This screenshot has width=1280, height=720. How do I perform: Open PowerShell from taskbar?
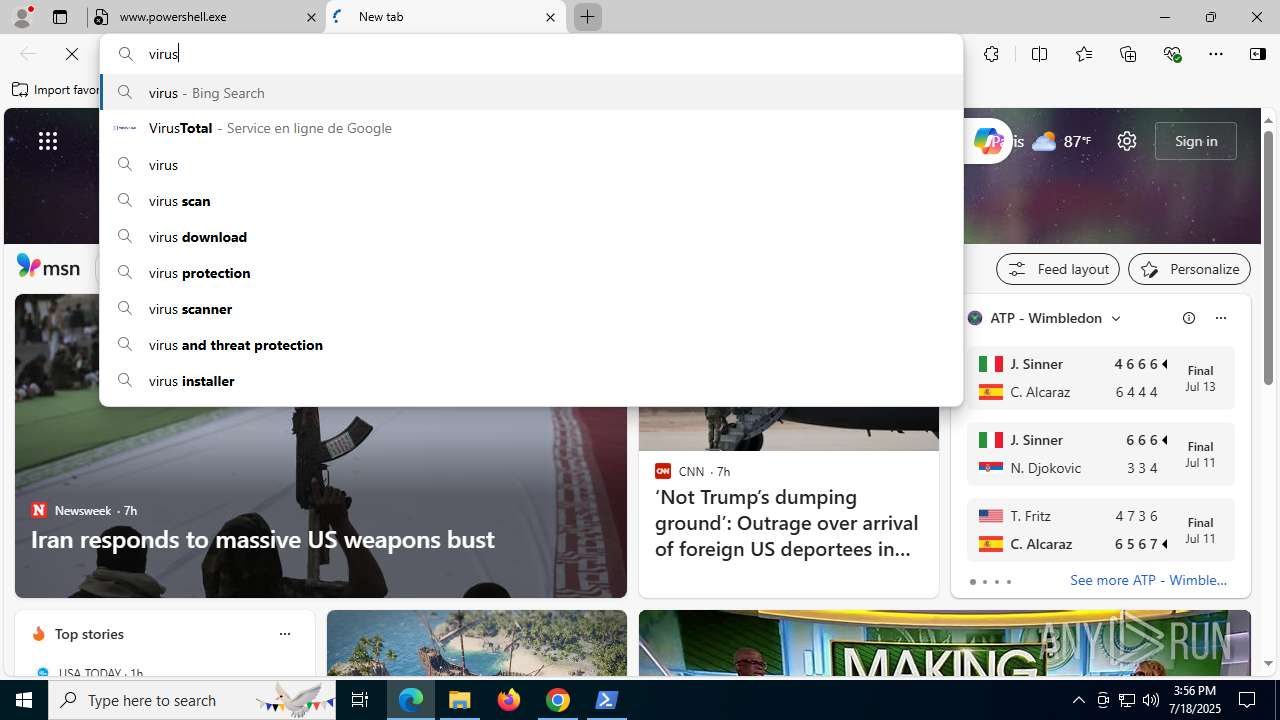pos(607,700)
